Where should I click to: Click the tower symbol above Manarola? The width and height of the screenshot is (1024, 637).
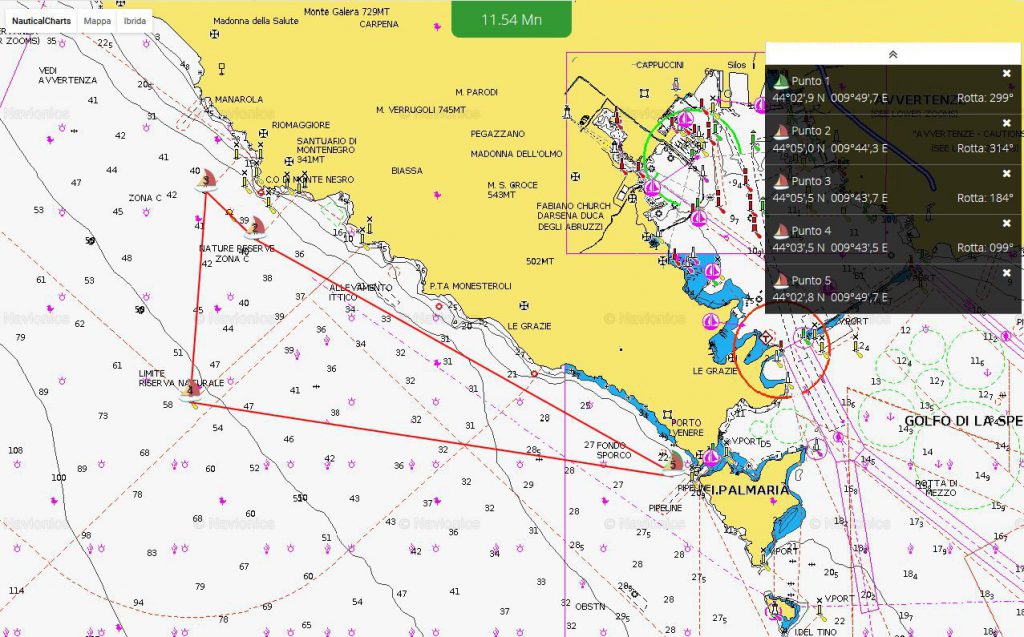222,68
